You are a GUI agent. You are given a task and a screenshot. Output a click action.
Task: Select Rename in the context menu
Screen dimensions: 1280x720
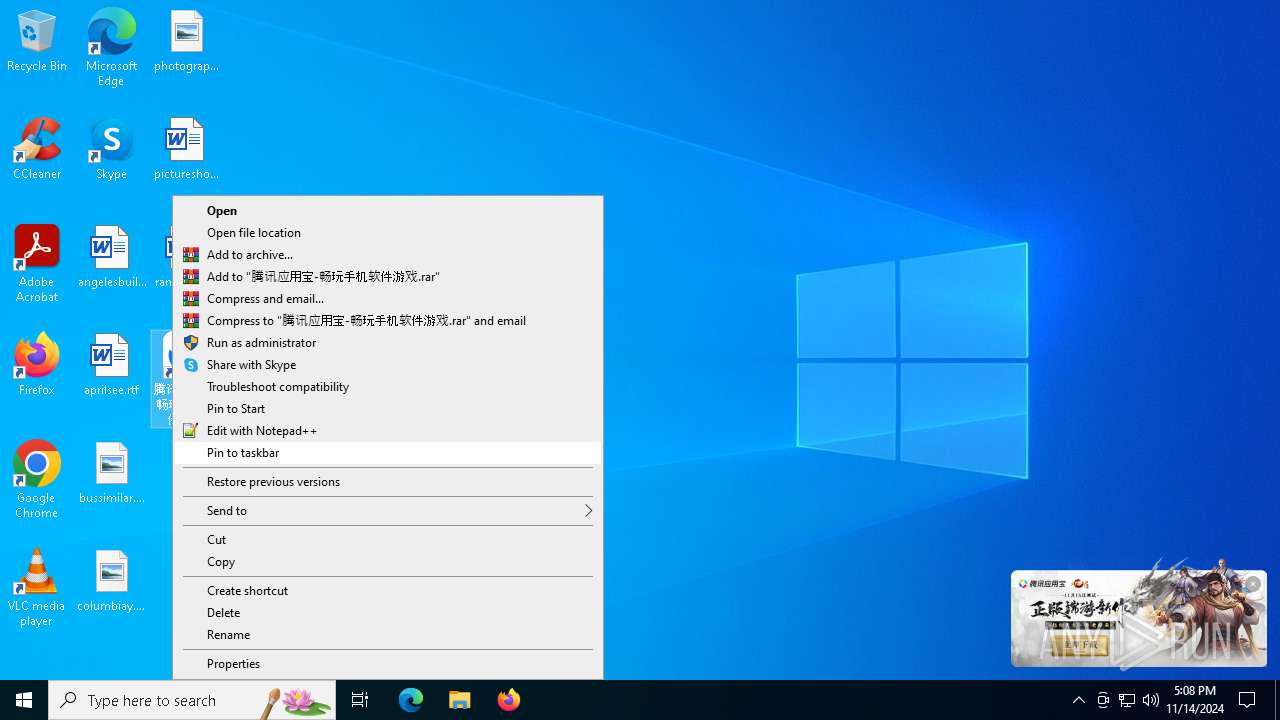(x=388, y=635)
